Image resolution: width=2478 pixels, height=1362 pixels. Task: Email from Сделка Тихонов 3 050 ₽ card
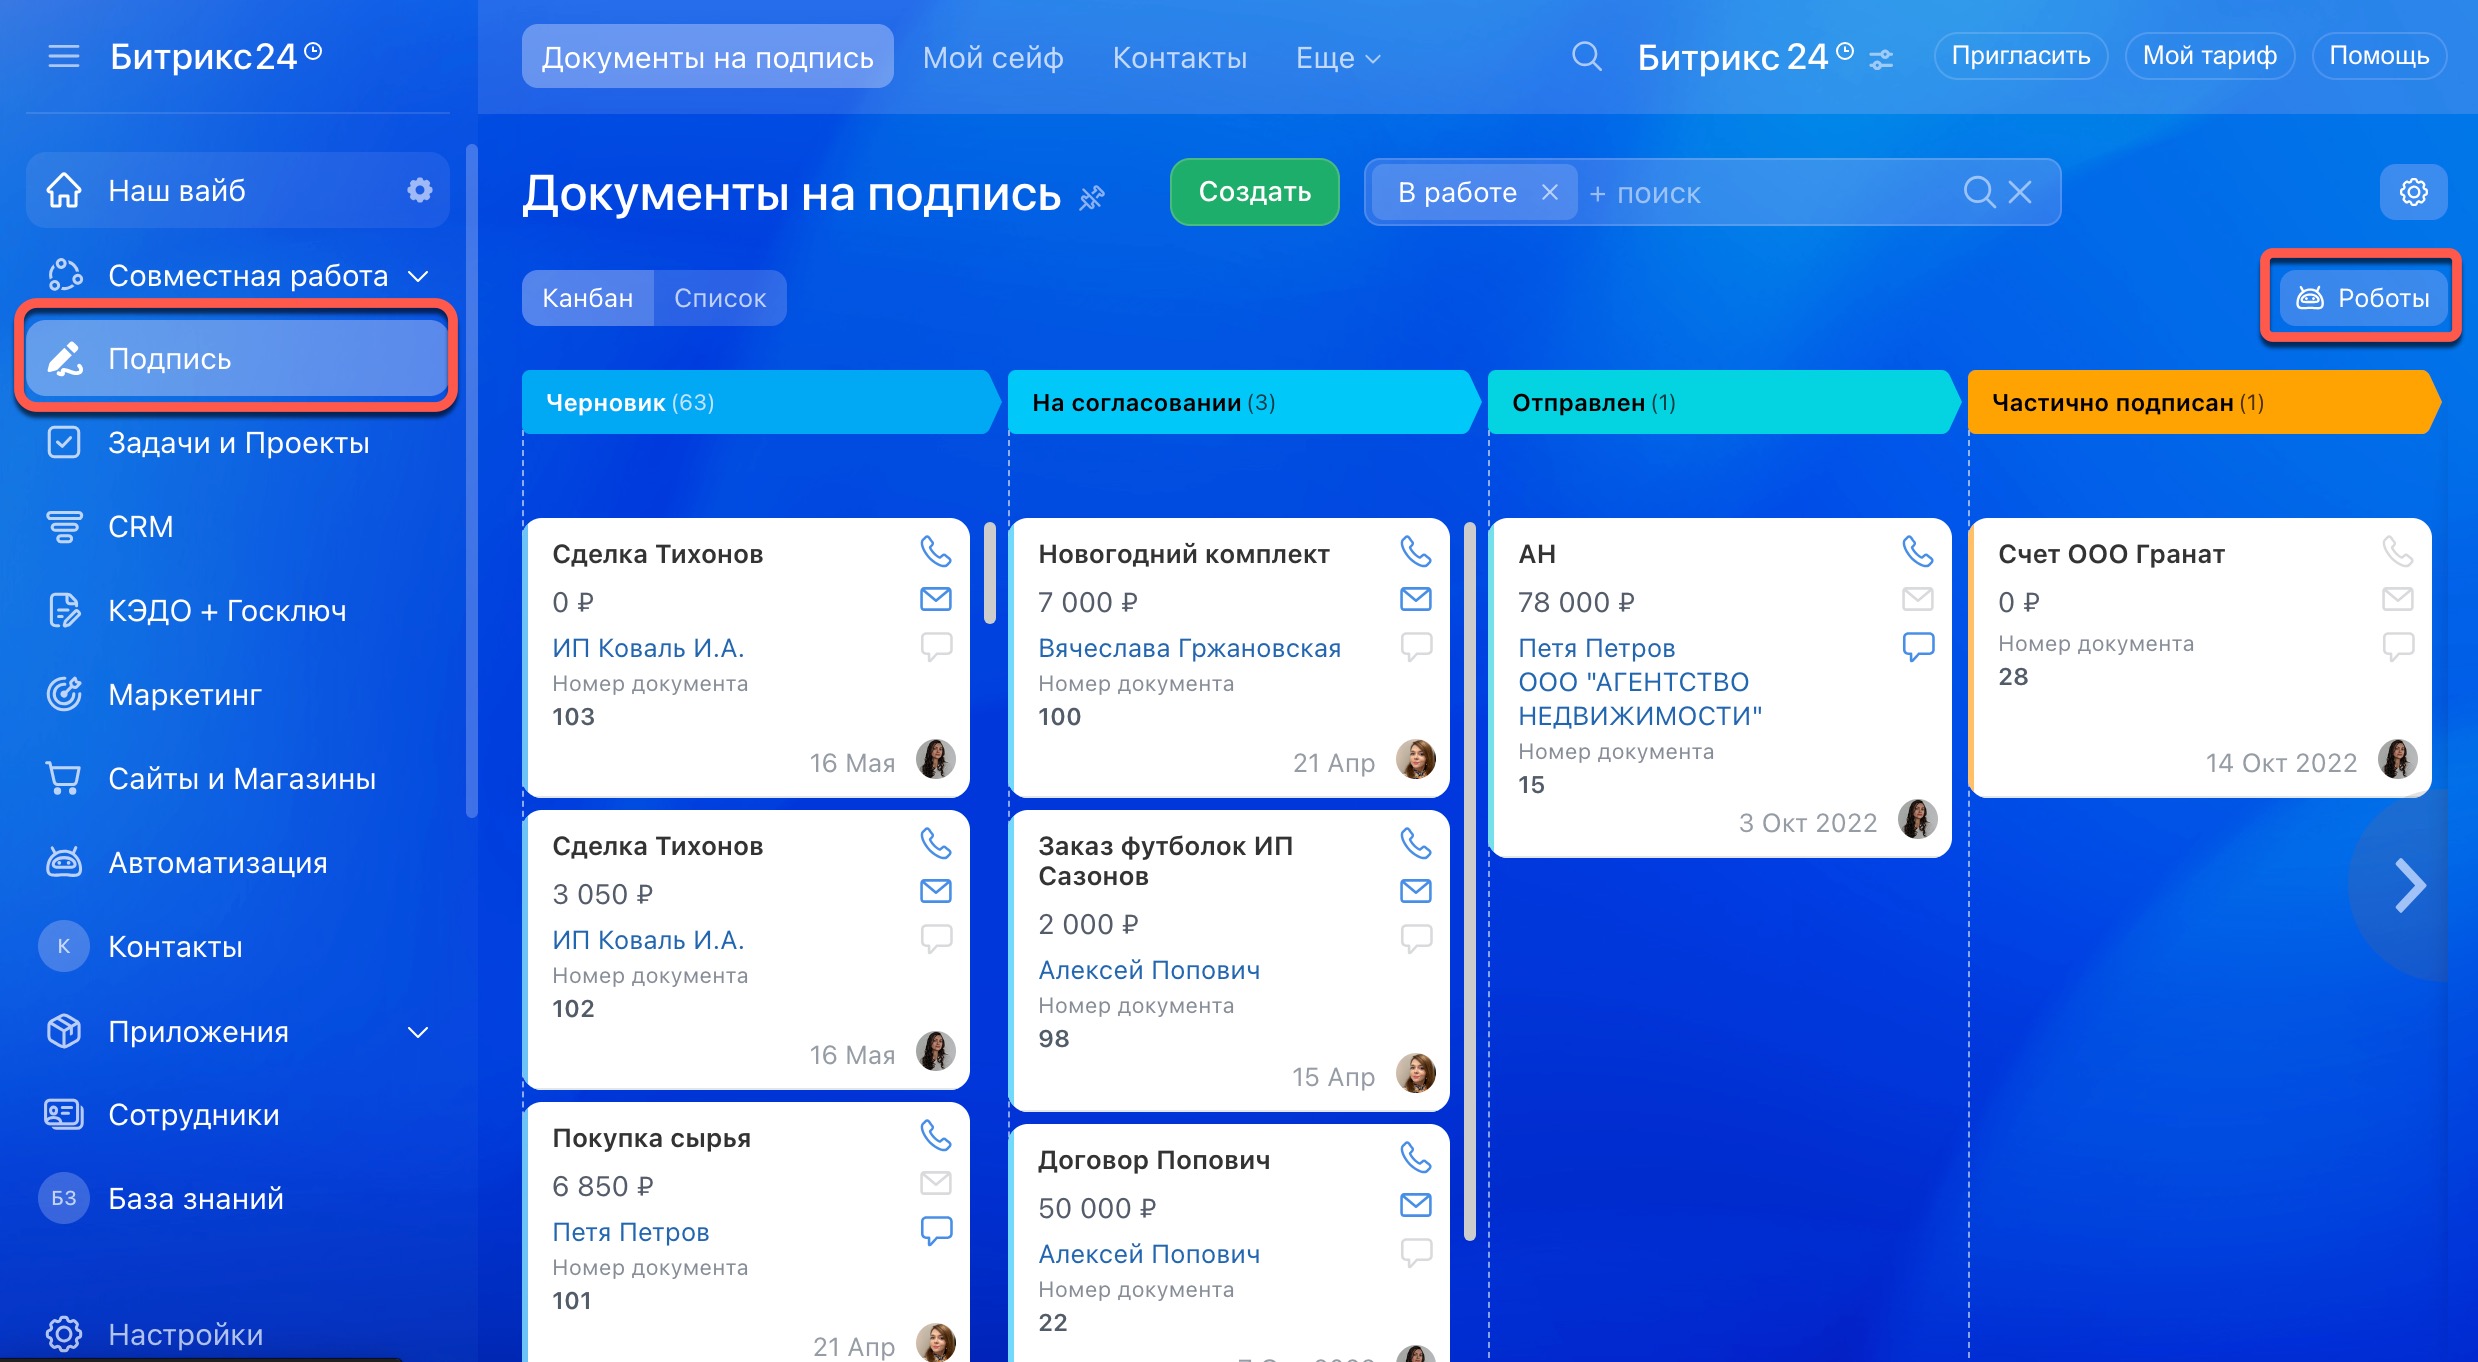tap(936, 891)
